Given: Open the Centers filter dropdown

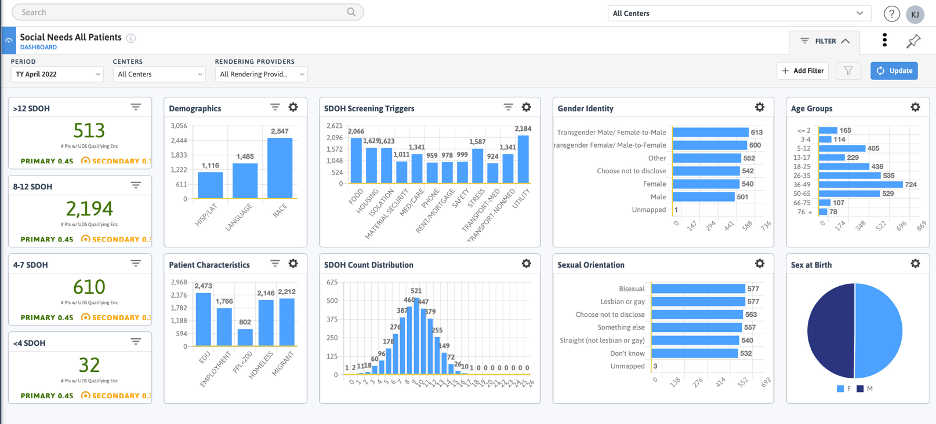Looking at the screenshot, I should pyautogui.click(x=159, y=74).
